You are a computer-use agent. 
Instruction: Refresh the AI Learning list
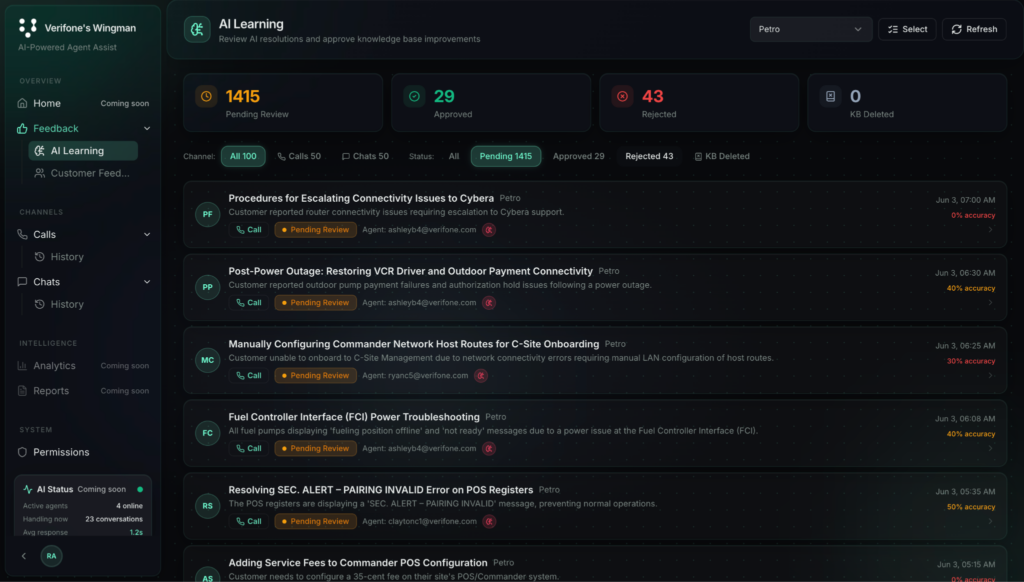(x=974, y=29)
